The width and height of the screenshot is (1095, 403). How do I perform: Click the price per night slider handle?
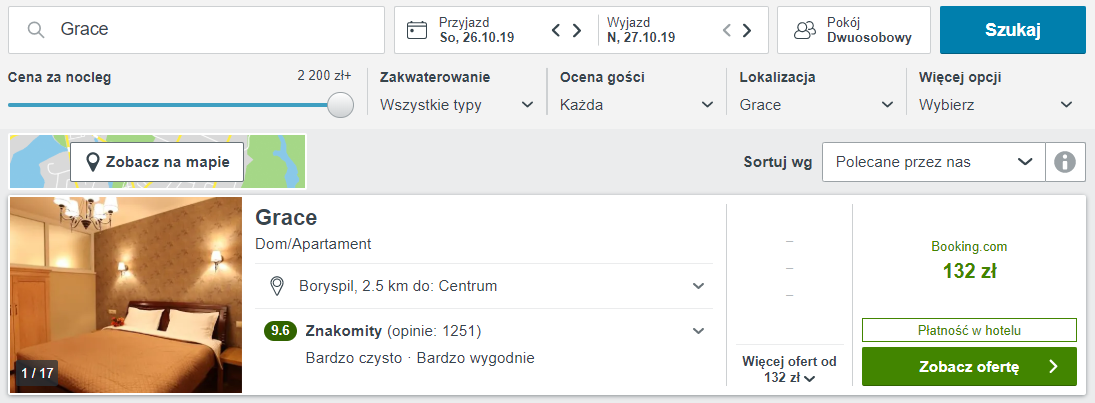341,105
